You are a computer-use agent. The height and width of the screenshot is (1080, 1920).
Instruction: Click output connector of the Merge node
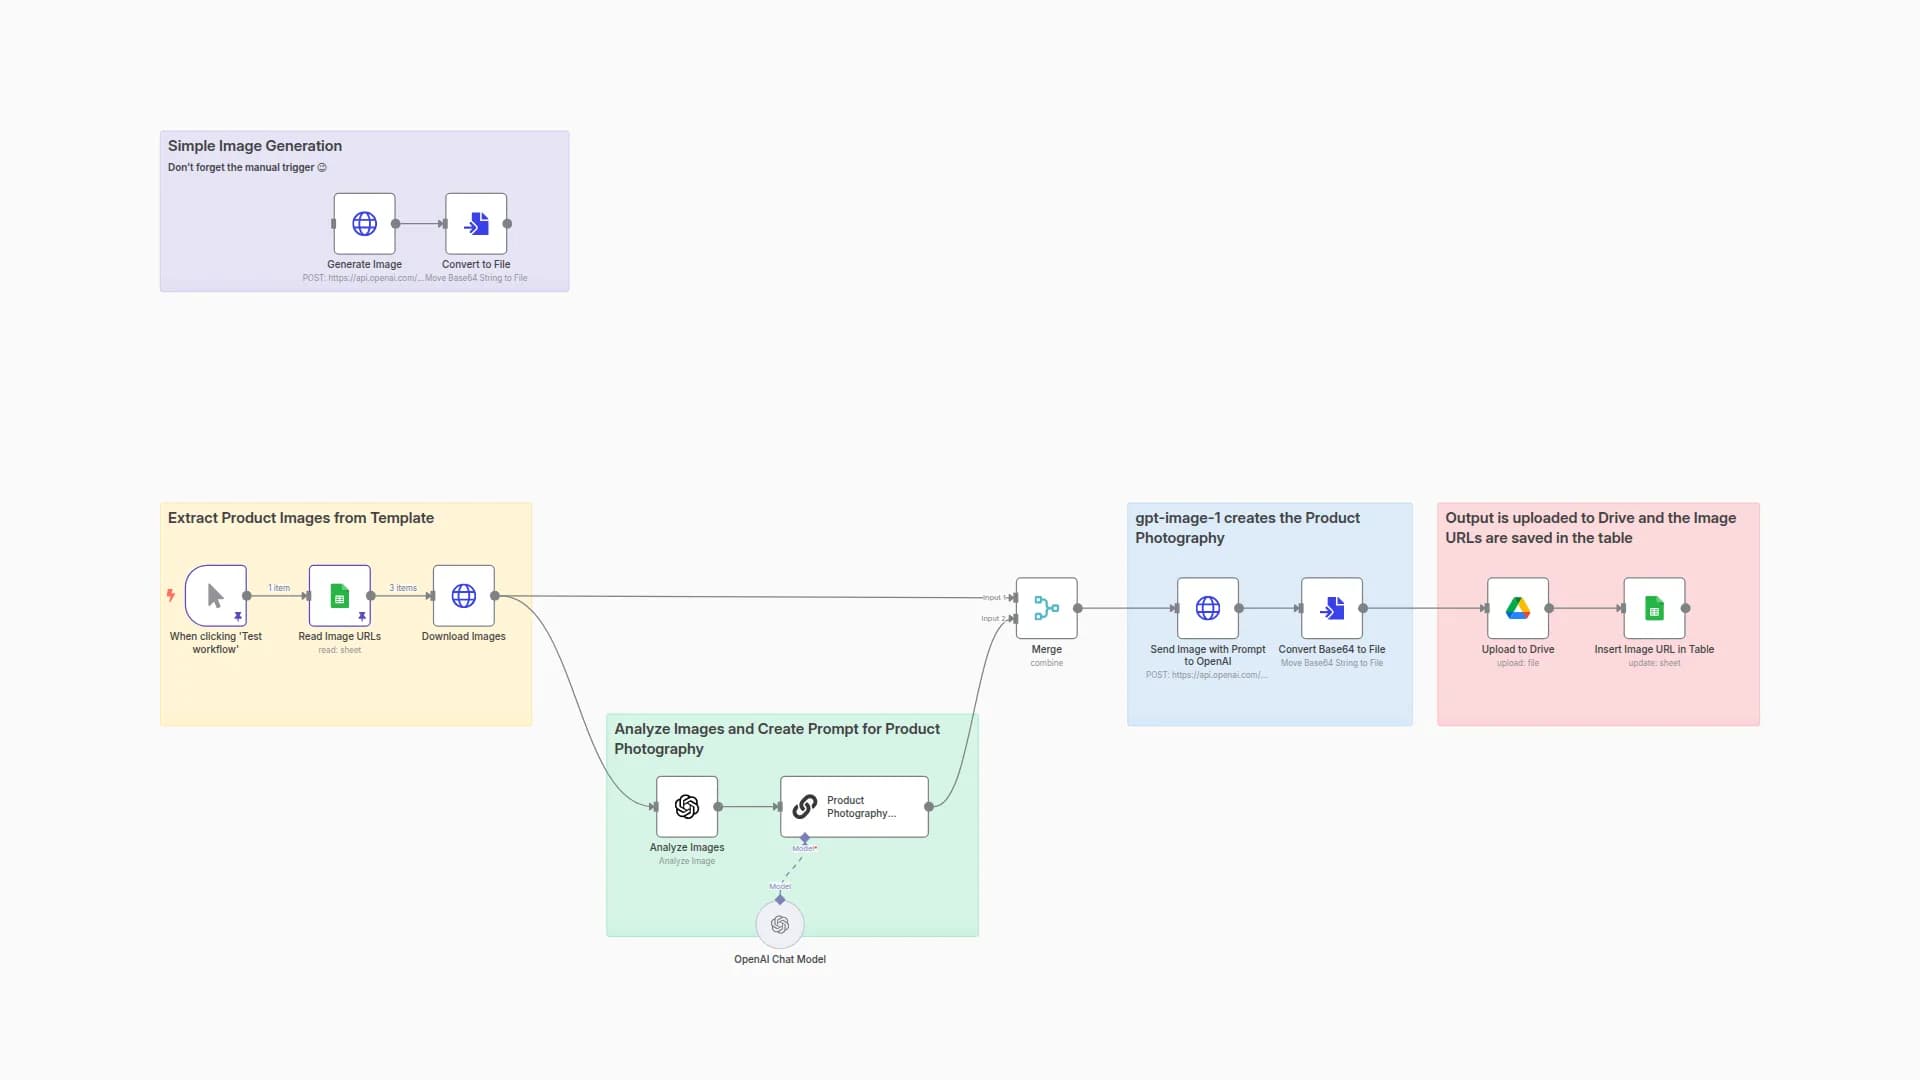[x=1078, y=608]
